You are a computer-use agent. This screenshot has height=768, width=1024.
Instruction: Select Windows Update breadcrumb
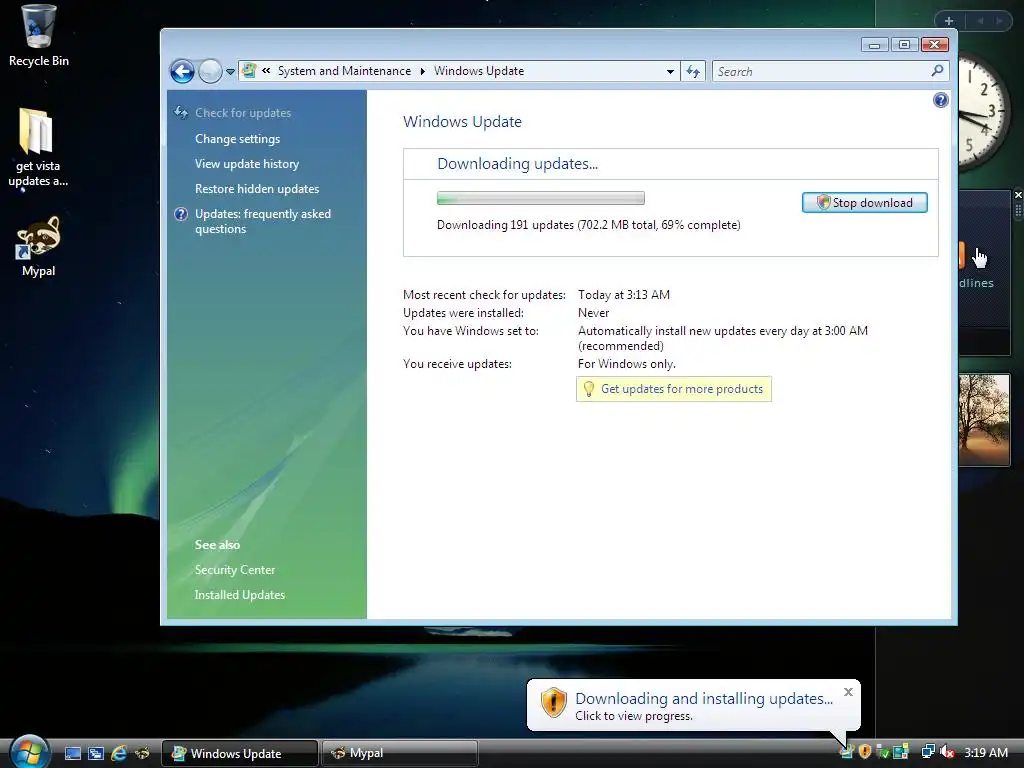[x=479, y=71]
